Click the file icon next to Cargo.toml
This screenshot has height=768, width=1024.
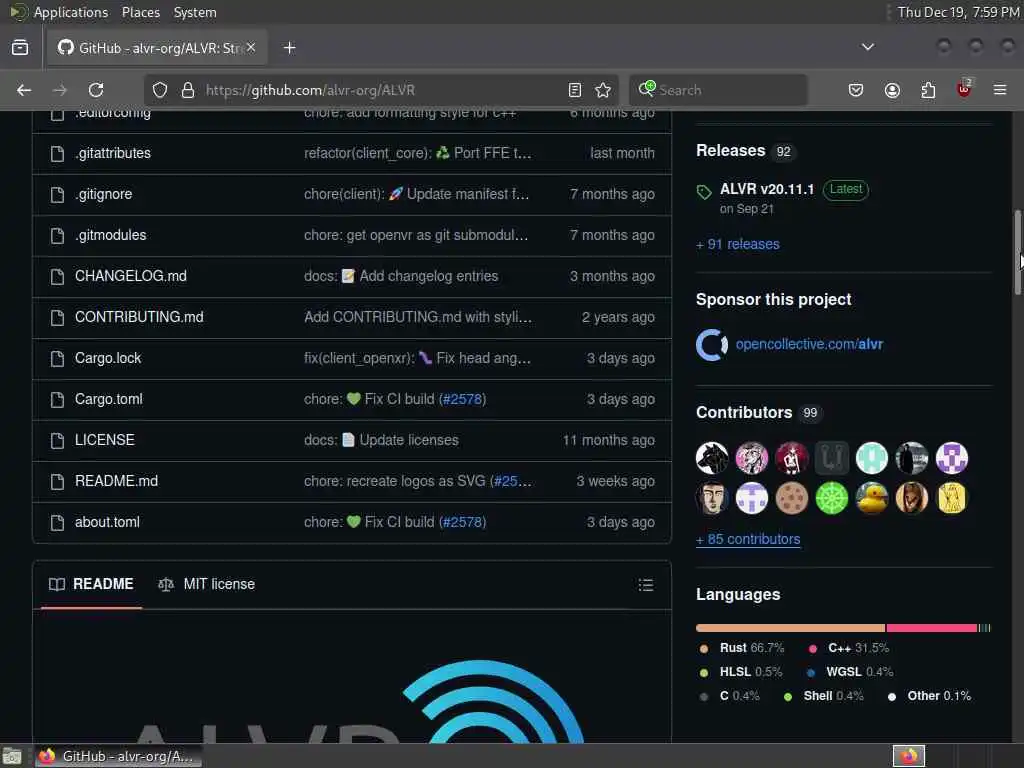tap(57, 400)
